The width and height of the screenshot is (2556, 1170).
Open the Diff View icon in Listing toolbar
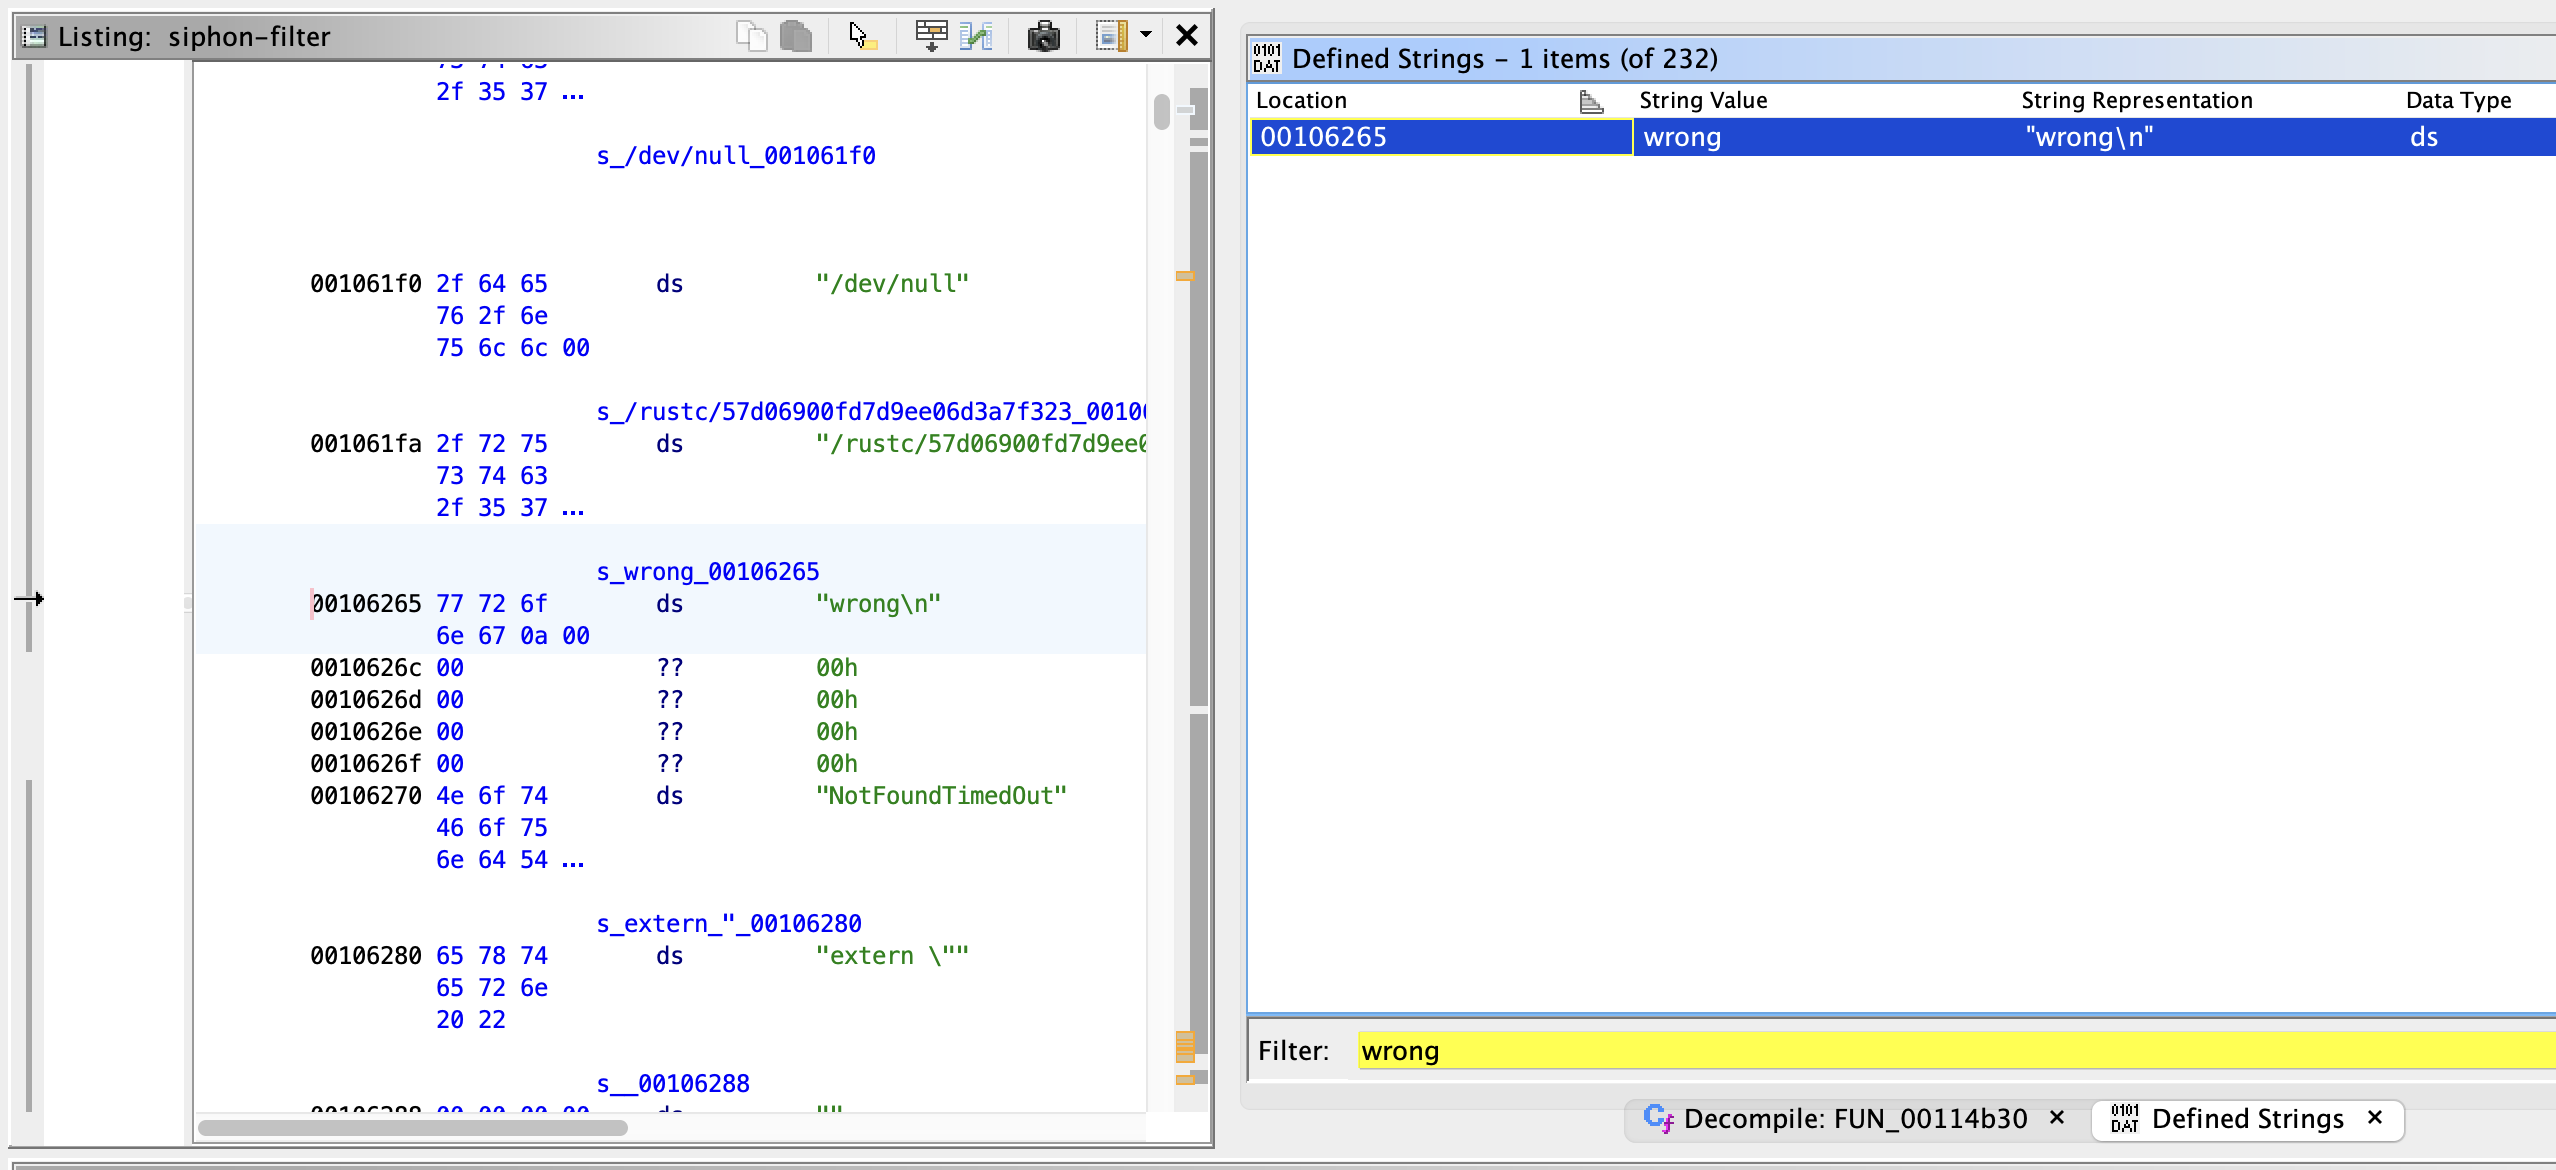tap(975, 36)
